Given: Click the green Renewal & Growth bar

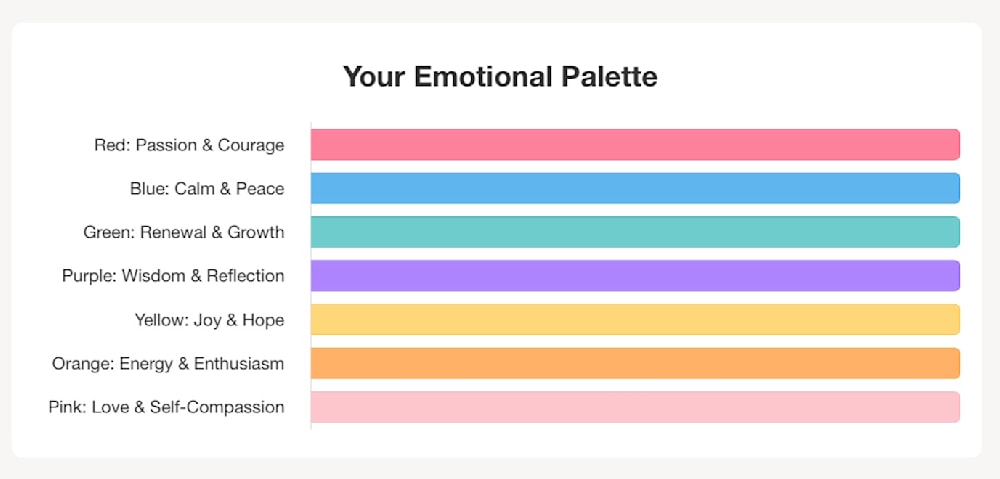Looking at the screenshot, I should point(635,232).
